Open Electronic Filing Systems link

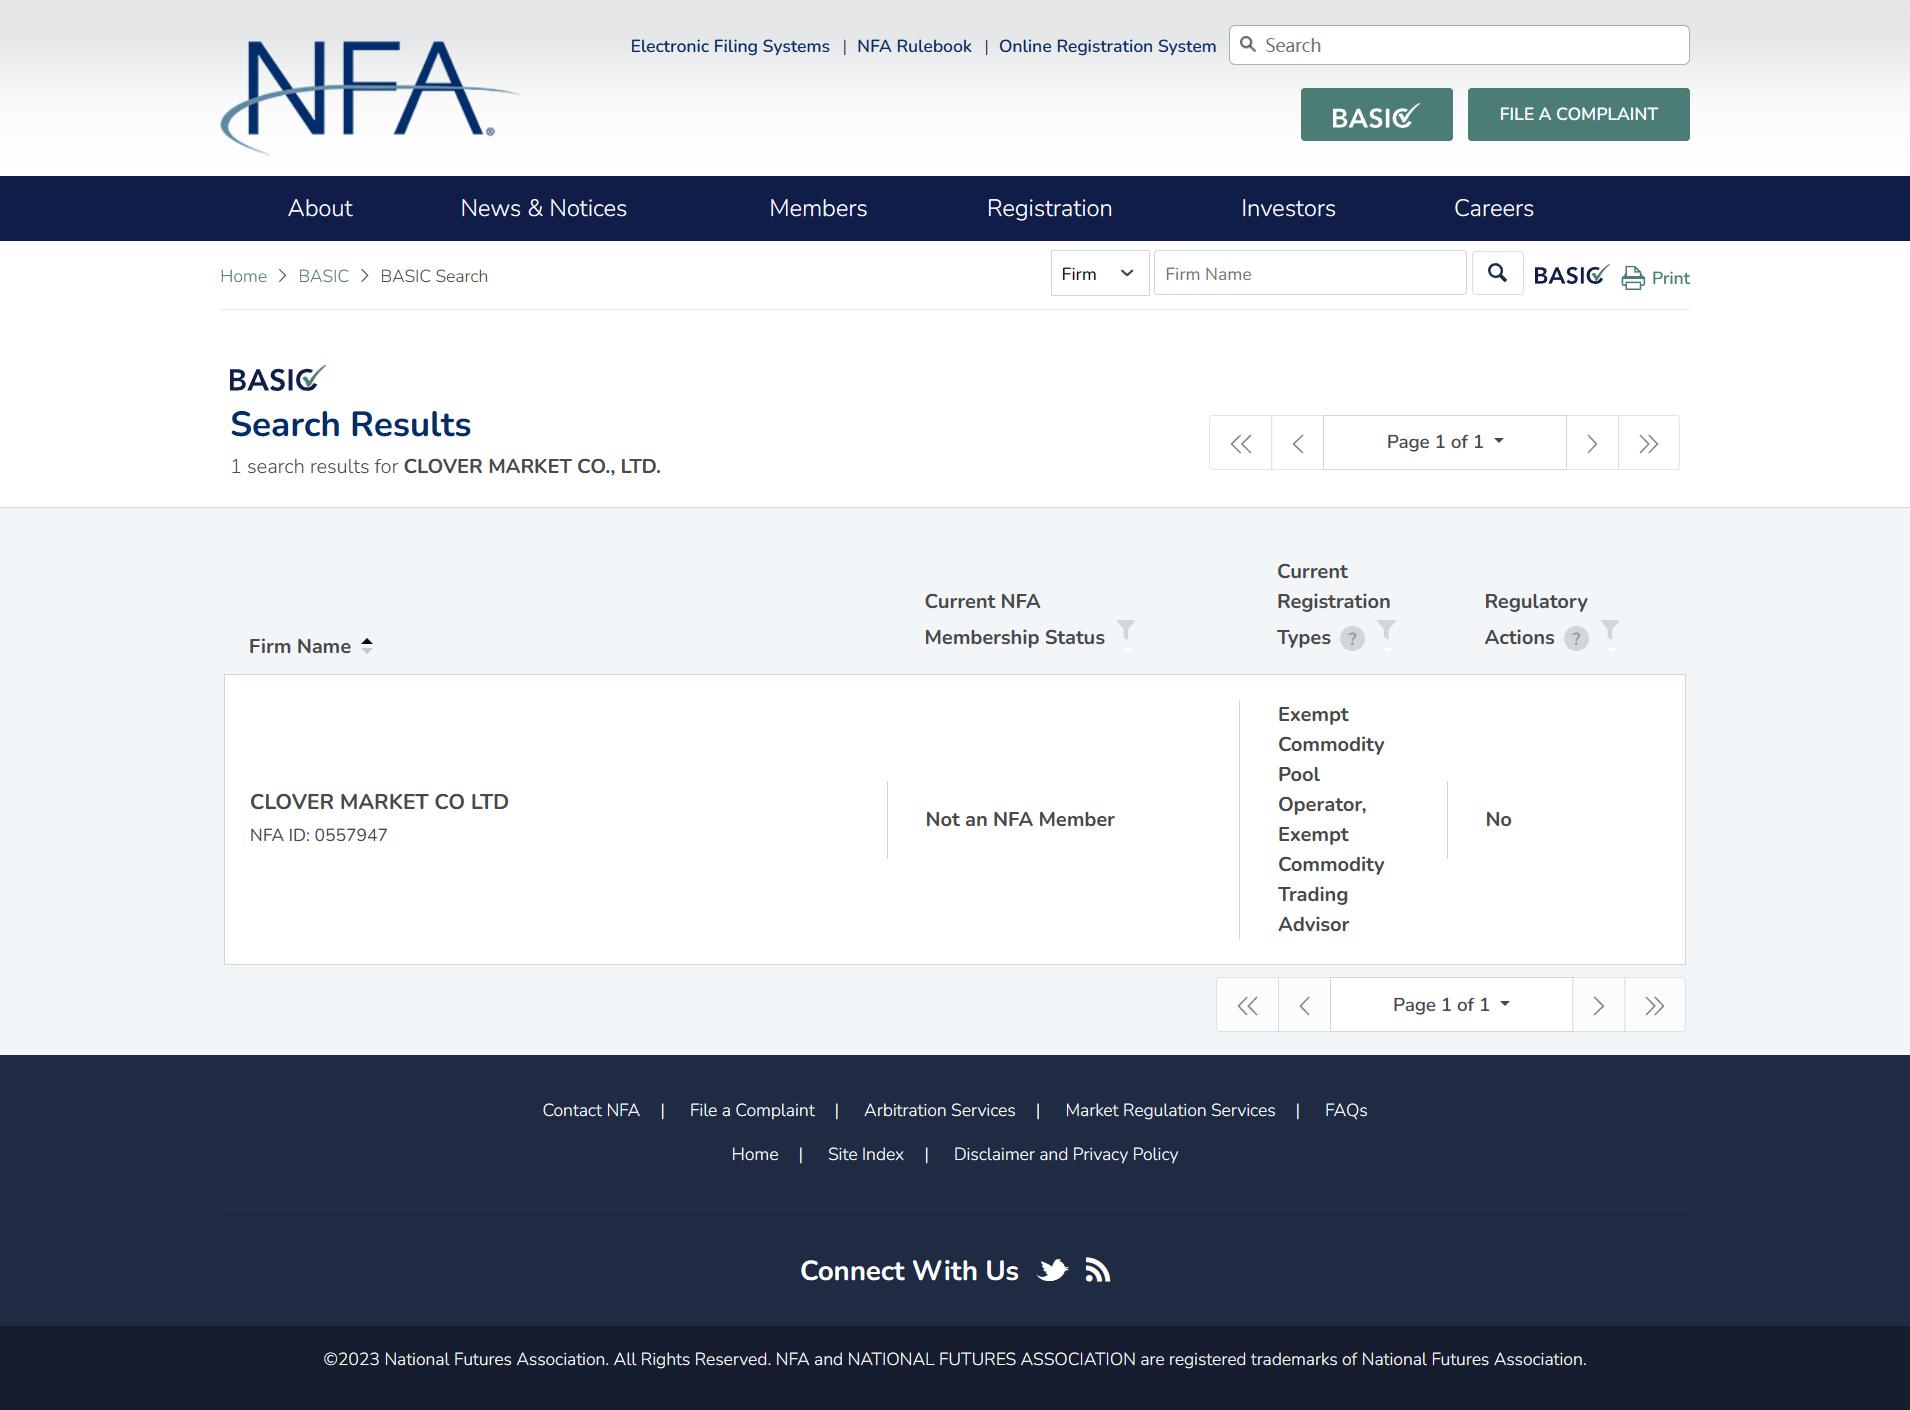(x=730, y=46)
